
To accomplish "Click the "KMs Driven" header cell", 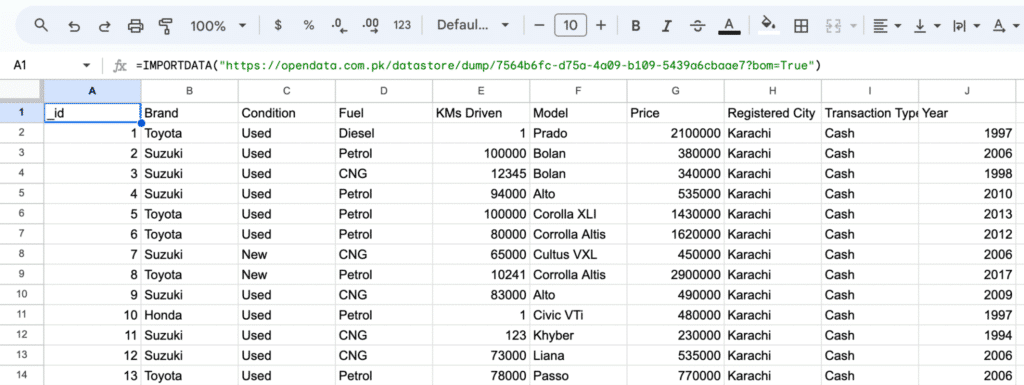I will pos(481,113).
